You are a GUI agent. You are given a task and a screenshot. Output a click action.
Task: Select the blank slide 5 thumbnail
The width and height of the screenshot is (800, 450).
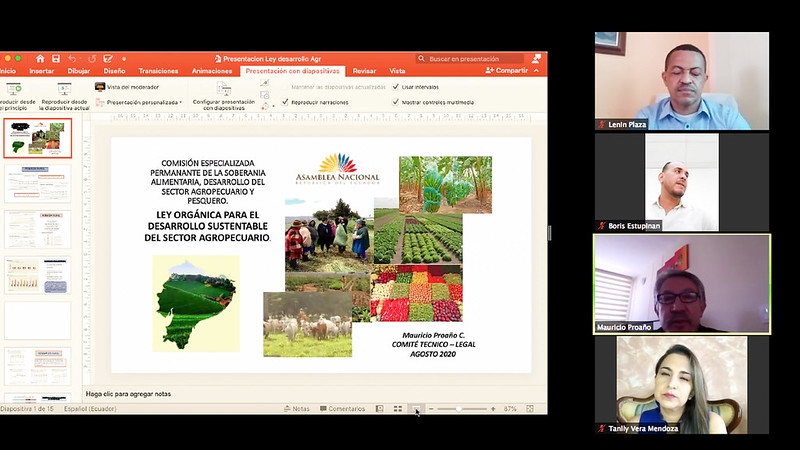pyautogui.click(x=38, y=320)
